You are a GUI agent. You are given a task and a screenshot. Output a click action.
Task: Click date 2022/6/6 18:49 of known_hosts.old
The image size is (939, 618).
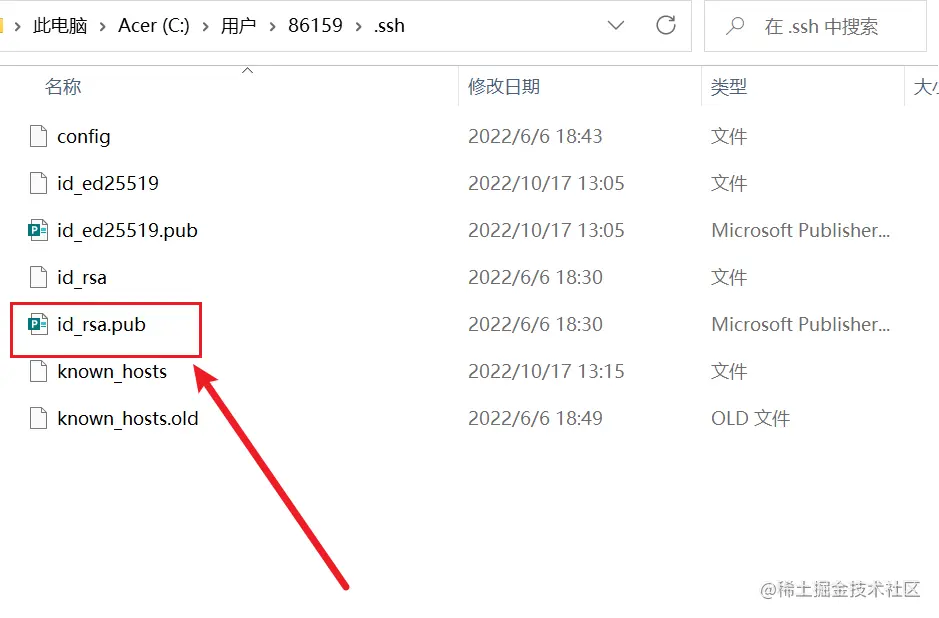click(535, 418)
